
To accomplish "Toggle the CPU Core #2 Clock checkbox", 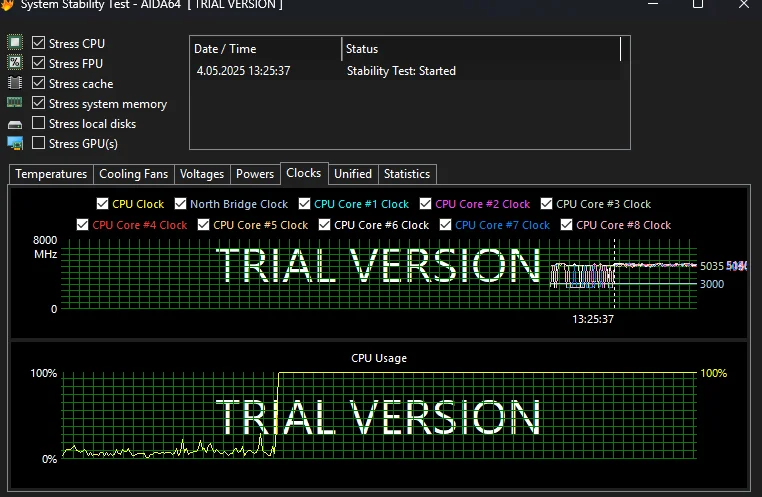I will (x=425, y=204).
